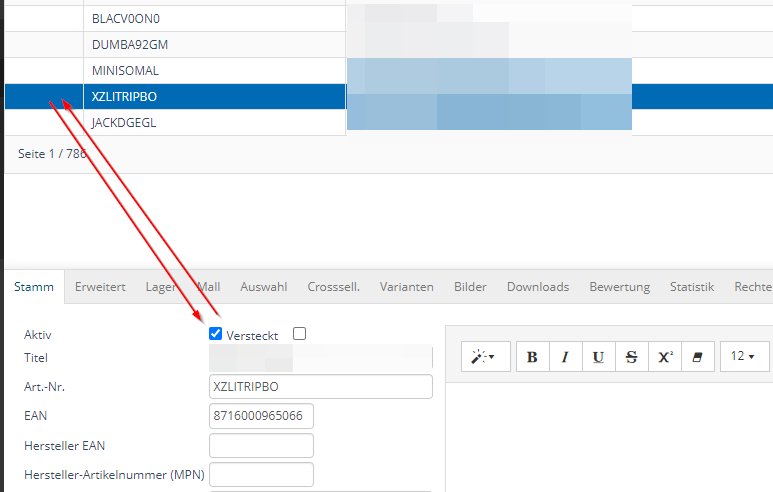This screenshot has width=773, height=492.
Task: Switch to the Erweitert tab
Action: point(100,287)
